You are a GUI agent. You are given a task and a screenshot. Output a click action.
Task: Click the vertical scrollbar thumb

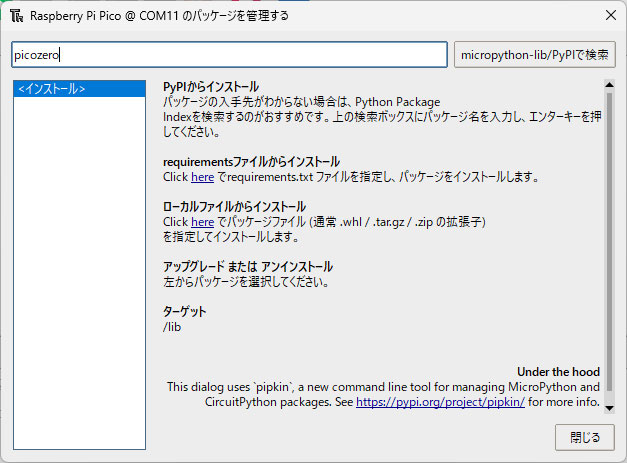point(609,241)
